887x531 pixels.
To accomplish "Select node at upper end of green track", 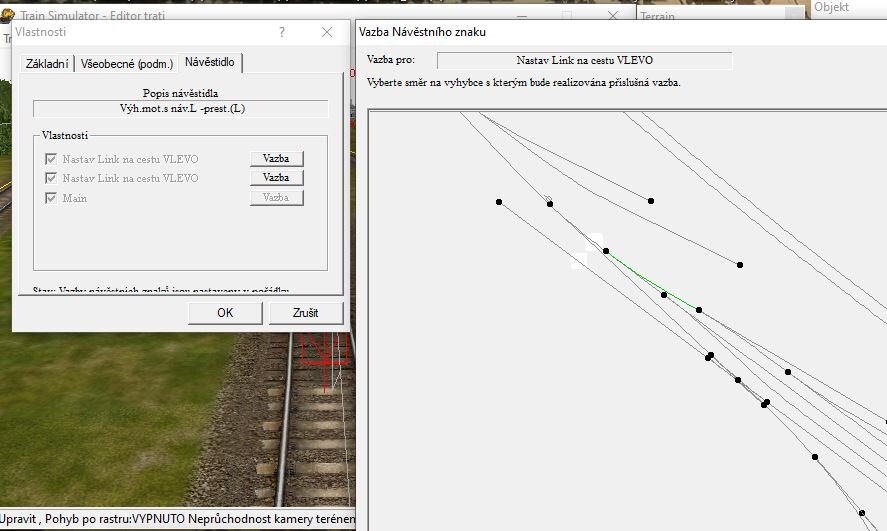I will click(606, 252).
